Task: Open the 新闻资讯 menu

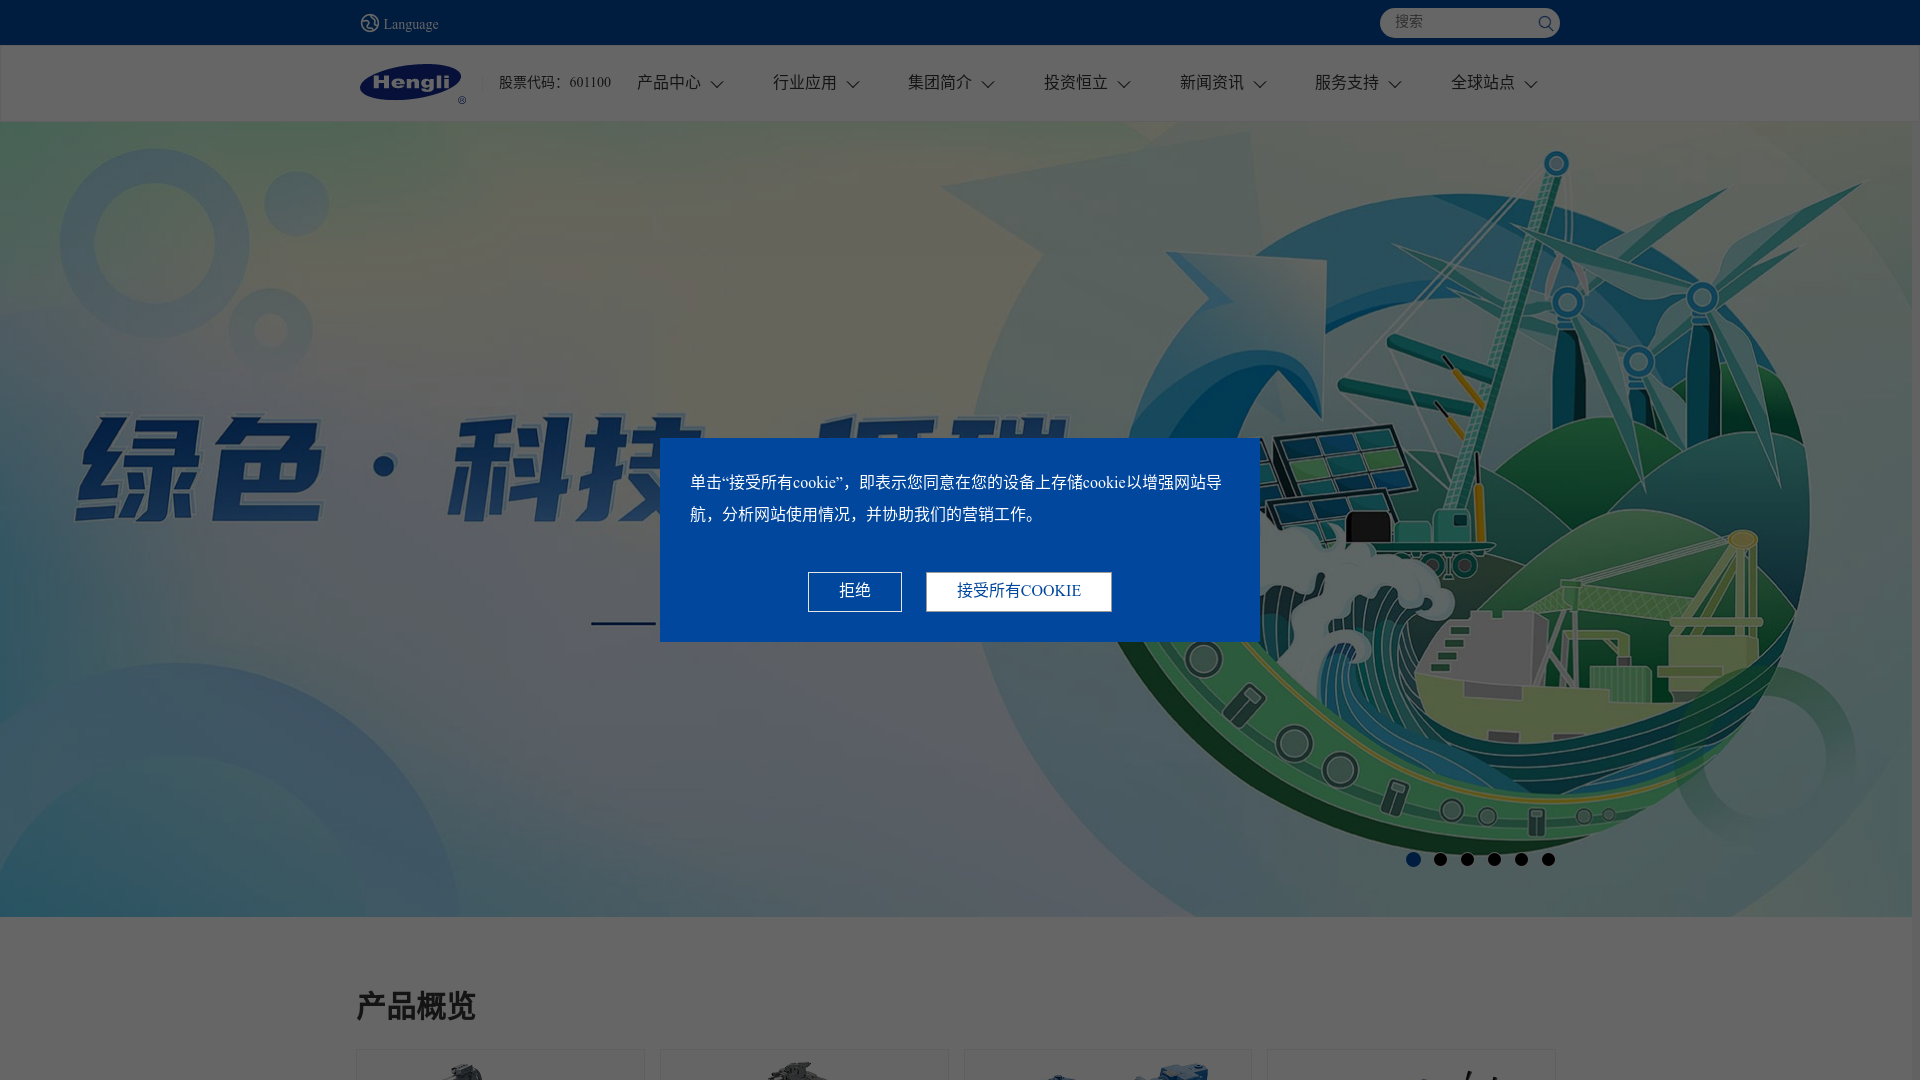Action: (x=1212, y=83)
